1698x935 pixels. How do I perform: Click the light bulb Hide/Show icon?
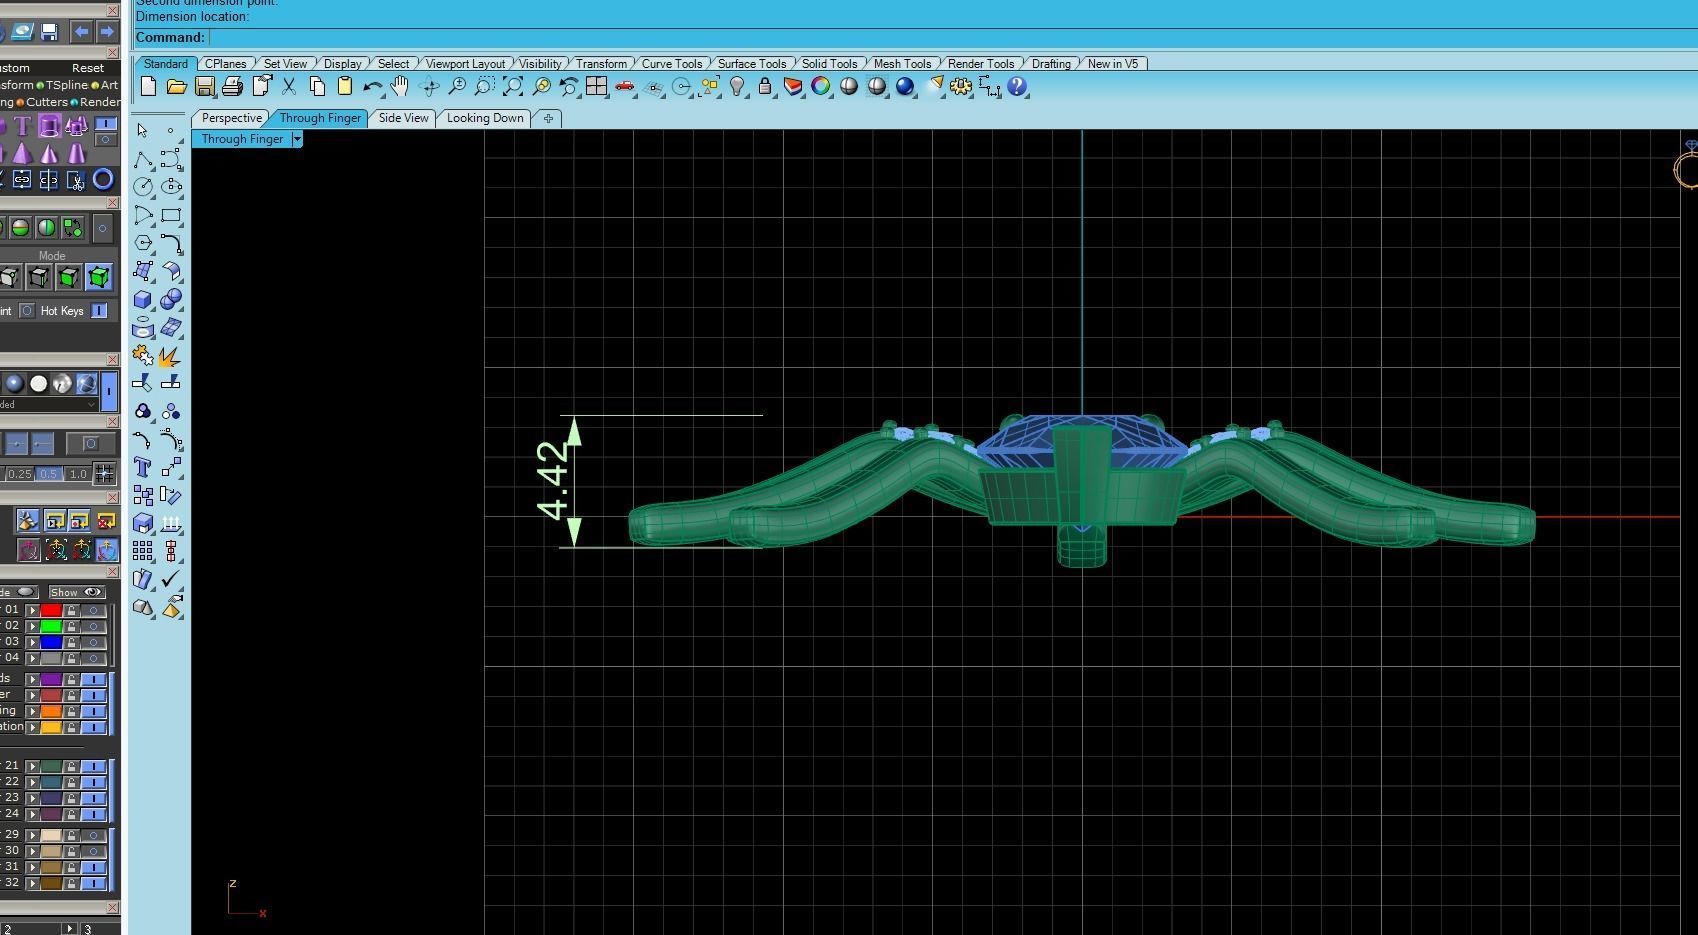[x=737, y=87]
